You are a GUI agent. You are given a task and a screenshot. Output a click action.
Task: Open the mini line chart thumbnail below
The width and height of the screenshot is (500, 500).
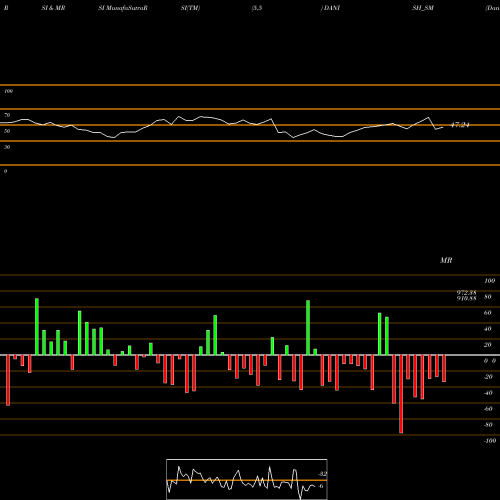tap(247, 479)
